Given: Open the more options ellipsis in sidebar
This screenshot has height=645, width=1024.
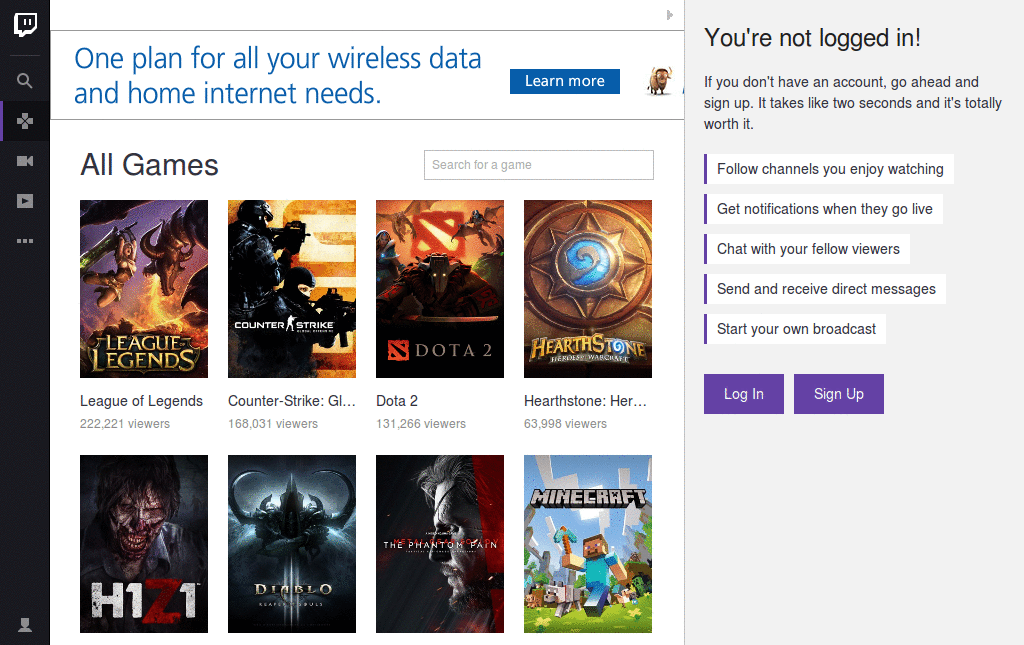Looking at the screenshot, I should [x=25, y=241].
